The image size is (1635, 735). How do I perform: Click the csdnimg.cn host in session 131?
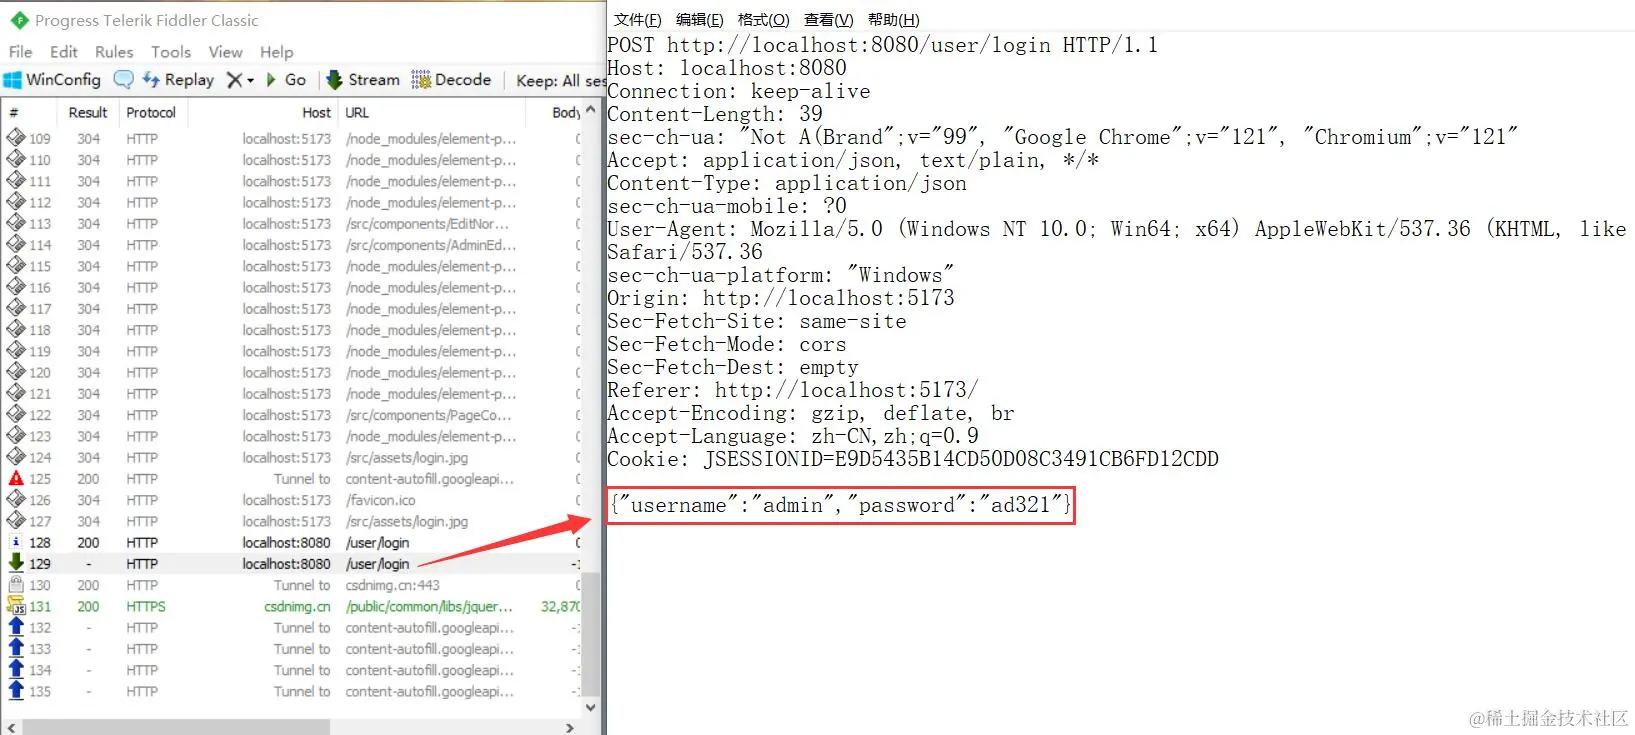pos(297,607)
